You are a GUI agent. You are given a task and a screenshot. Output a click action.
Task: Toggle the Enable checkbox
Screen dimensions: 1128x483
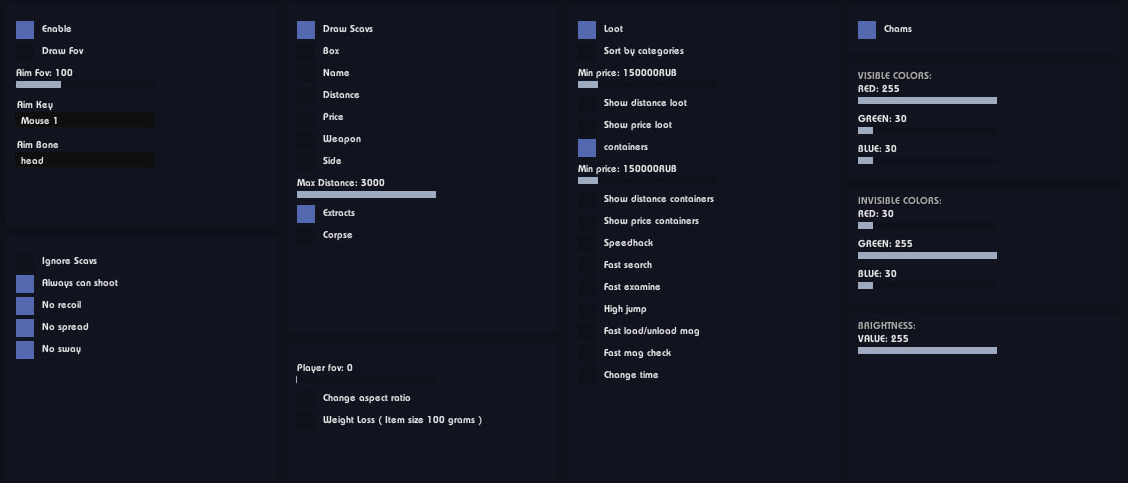click(25, 30)
